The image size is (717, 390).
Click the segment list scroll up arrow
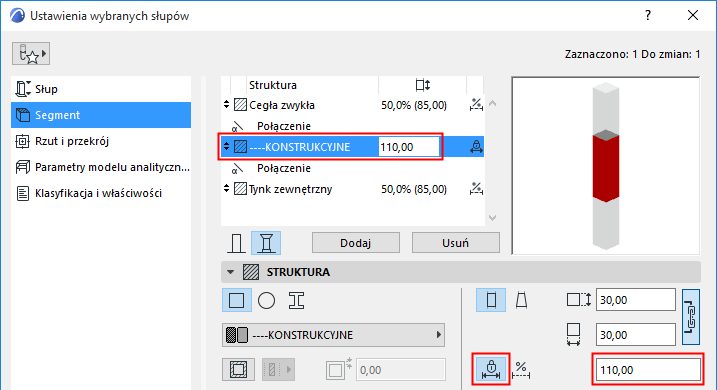pyautogui.click(x=492, y=104)
